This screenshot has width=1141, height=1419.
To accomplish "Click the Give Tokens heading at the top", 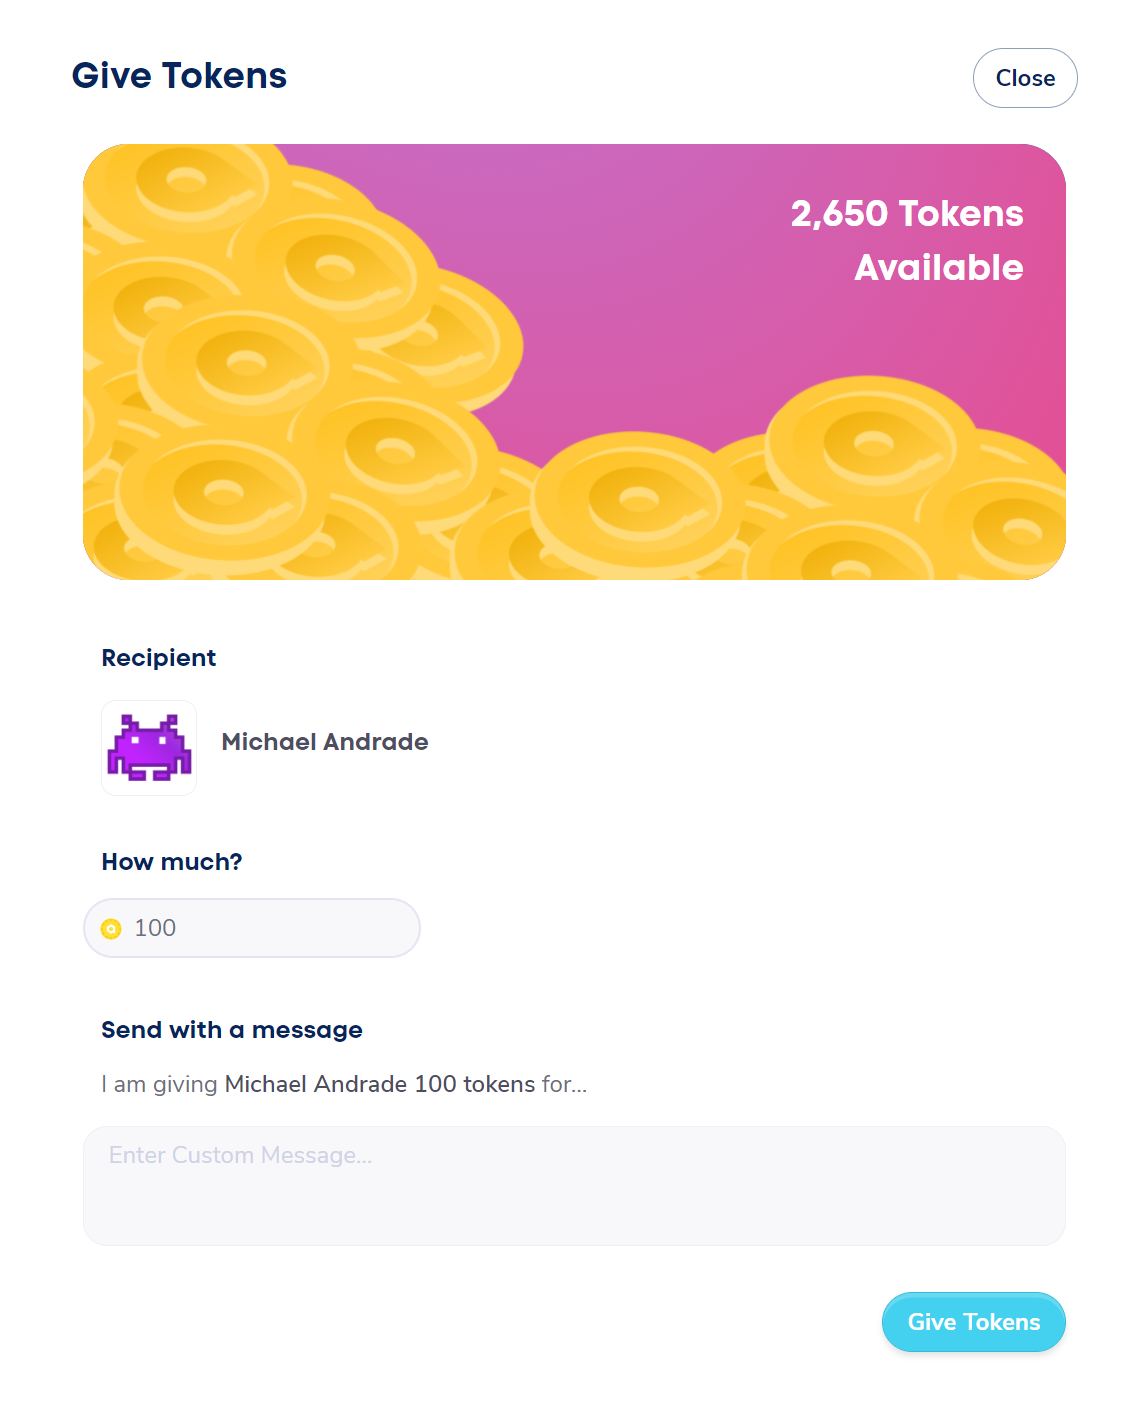I will click(179, 76).
